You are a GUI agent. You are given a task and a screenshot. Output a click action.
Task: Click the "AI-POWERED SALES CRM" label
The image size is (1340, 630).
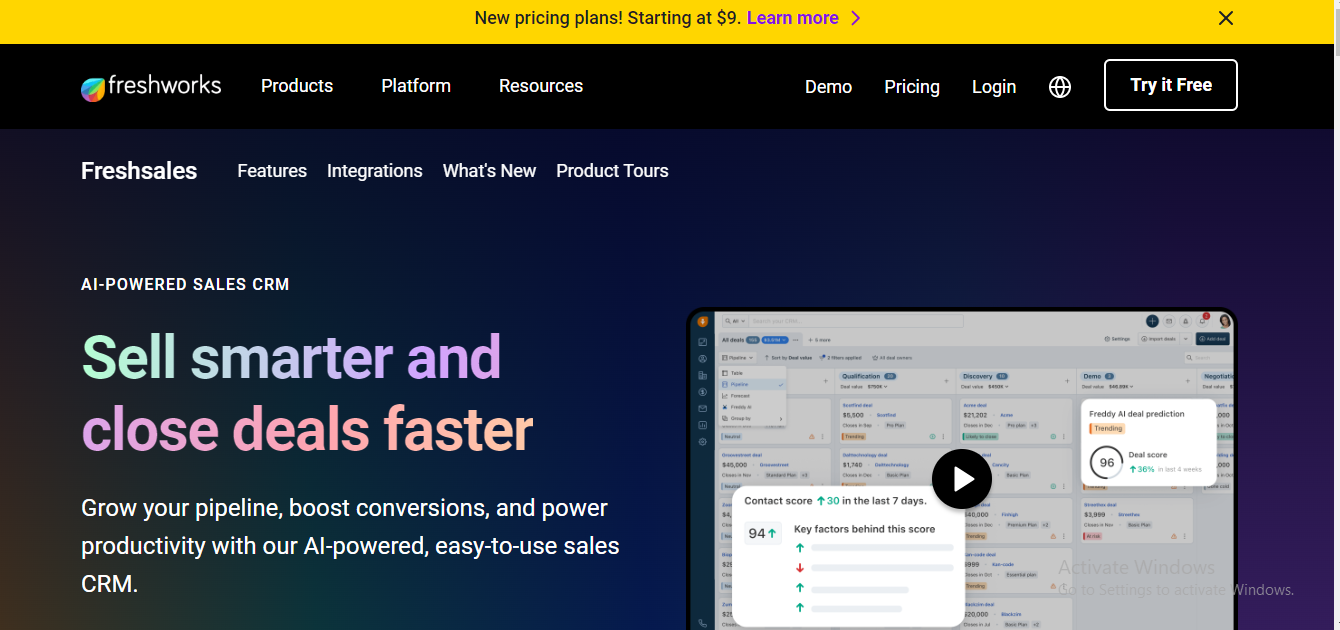[x=185, y=284]
